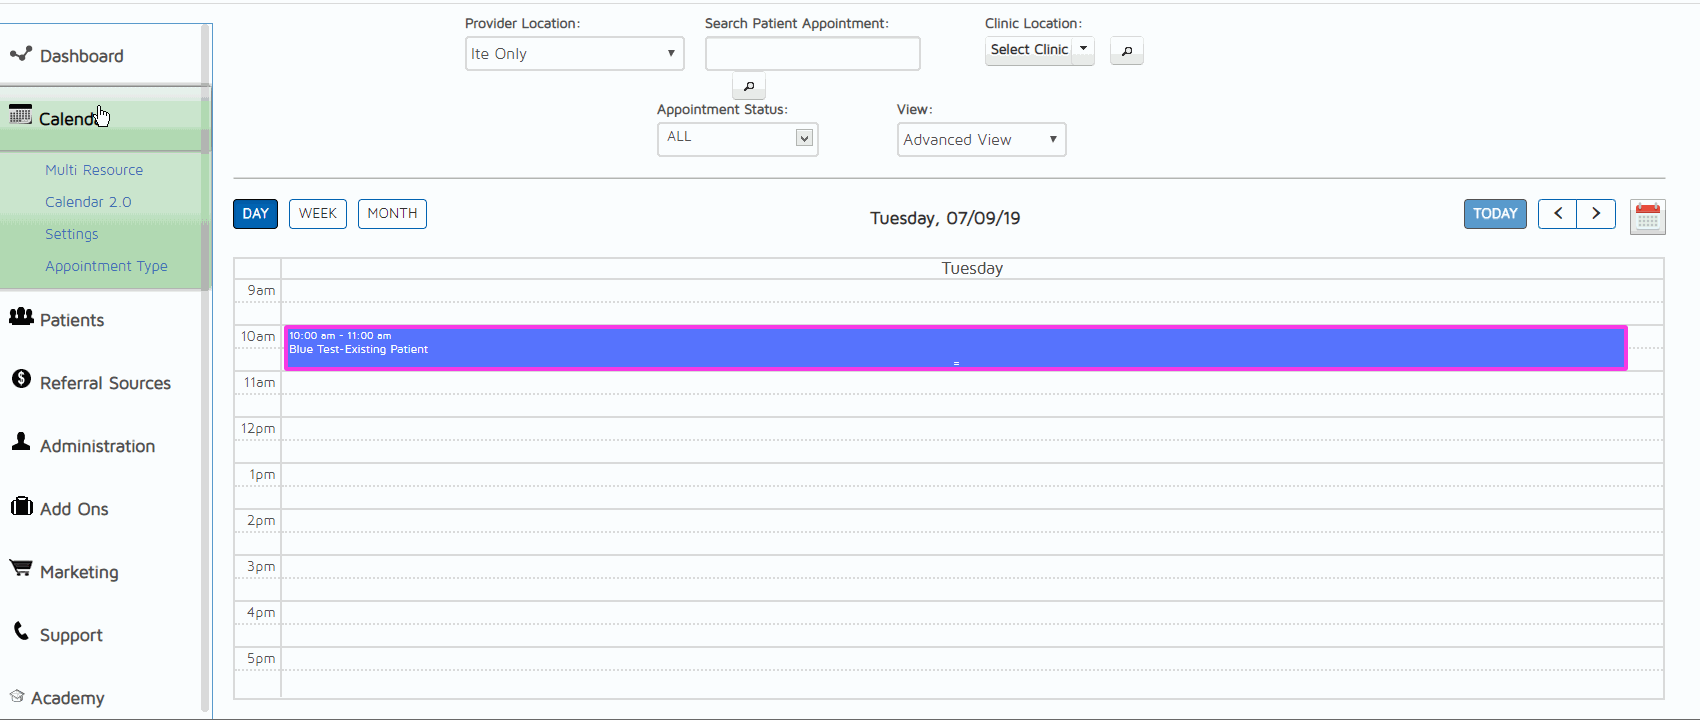The image size is (1700, 720).
Task: Click the Dashboard icon in sidebar
Action: [x=20, y=54]
